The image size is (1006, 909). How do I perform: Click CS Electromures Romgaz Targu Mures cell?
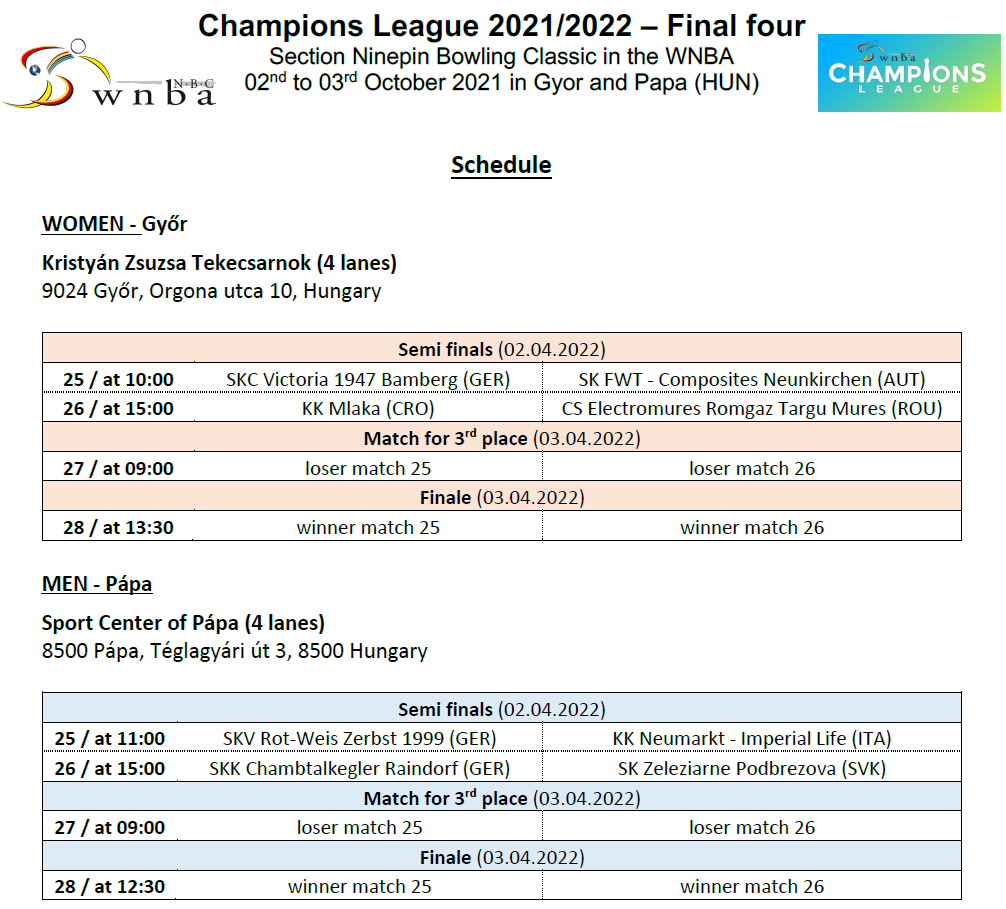click(x=751, y=408)
